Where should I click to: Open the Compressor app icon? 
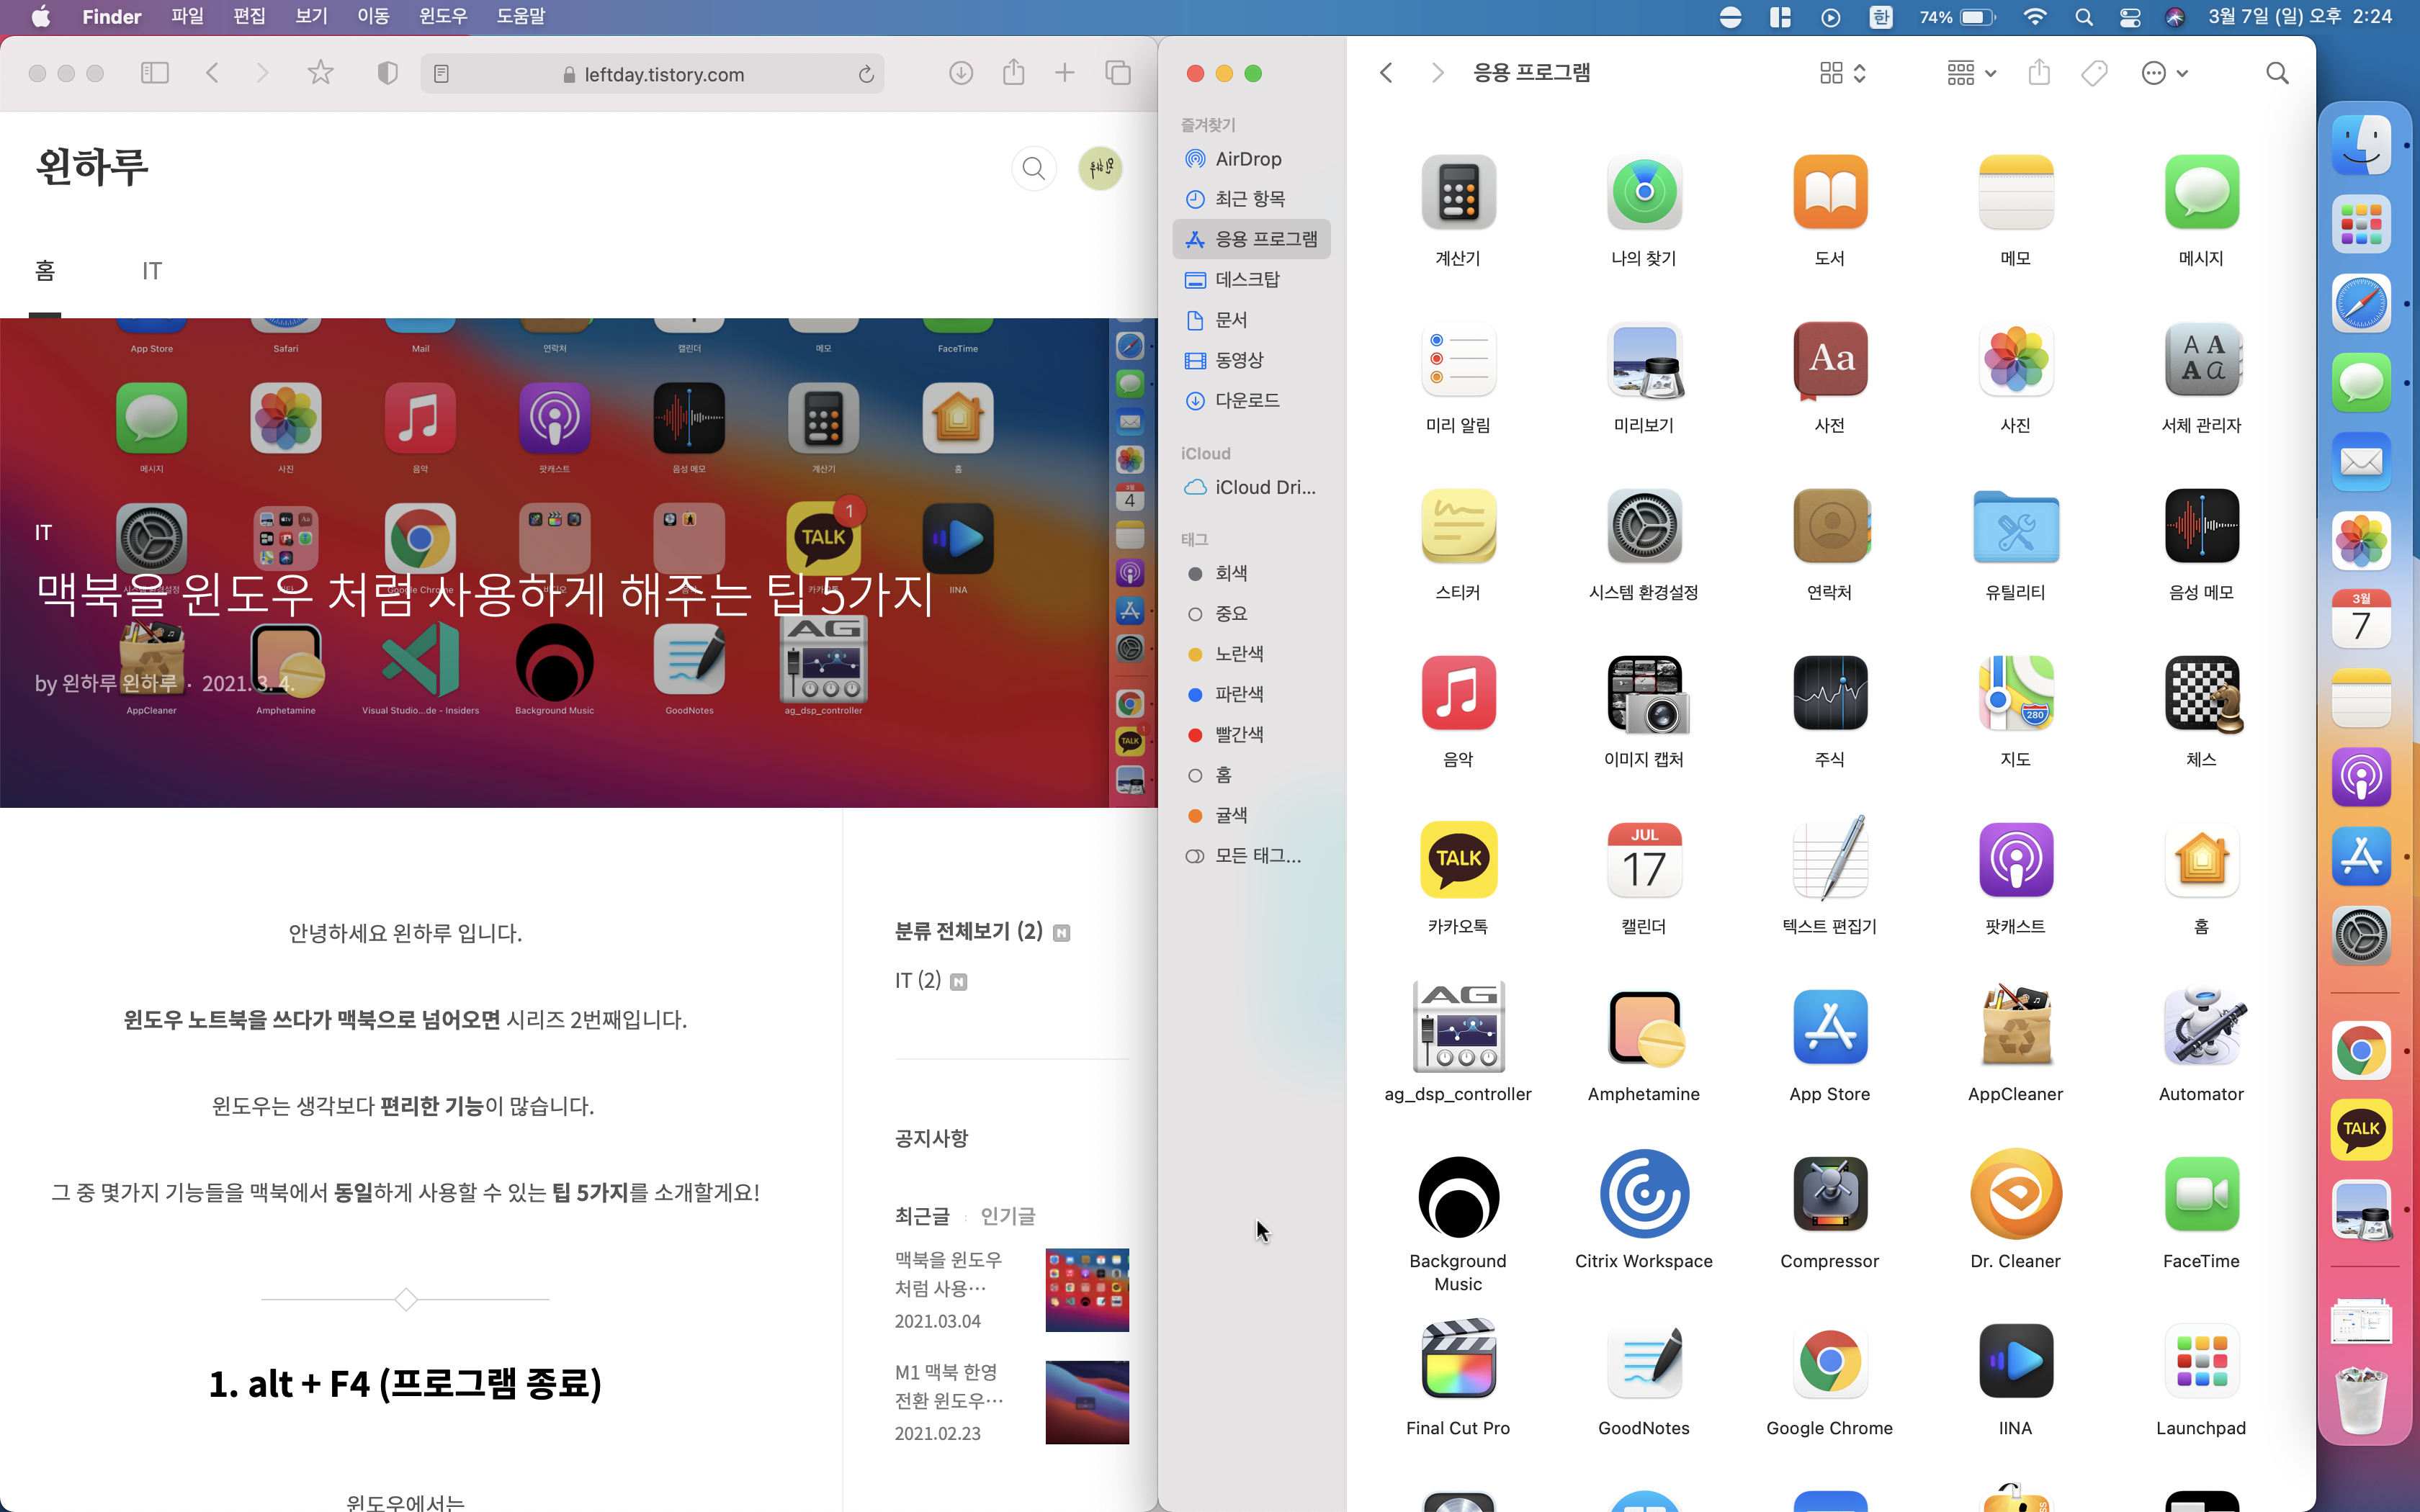tap(1830, 1195)
